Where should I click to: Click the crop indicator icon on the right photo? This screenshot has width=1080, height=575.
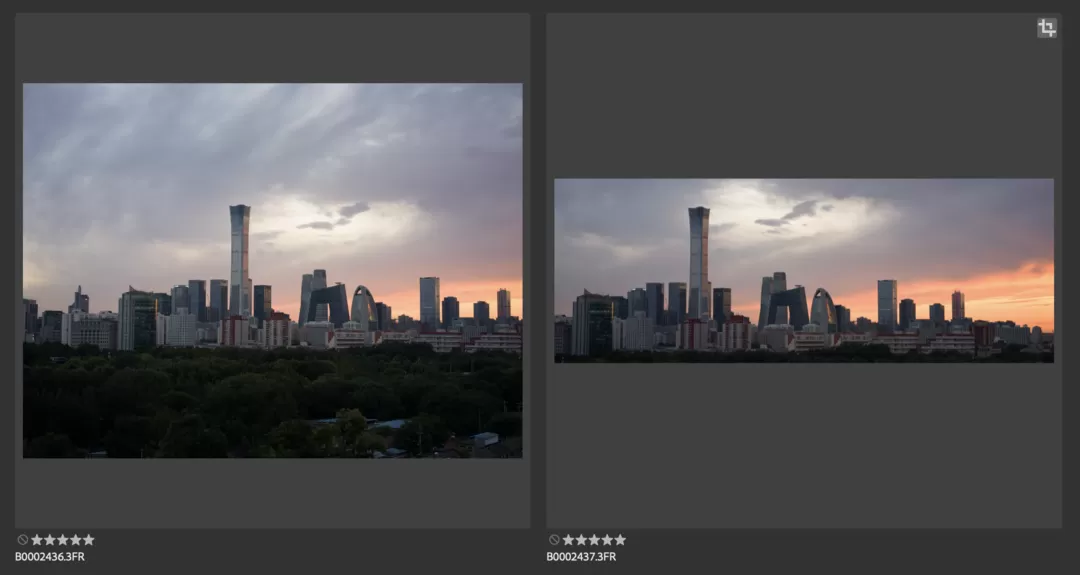(1046, 28)
